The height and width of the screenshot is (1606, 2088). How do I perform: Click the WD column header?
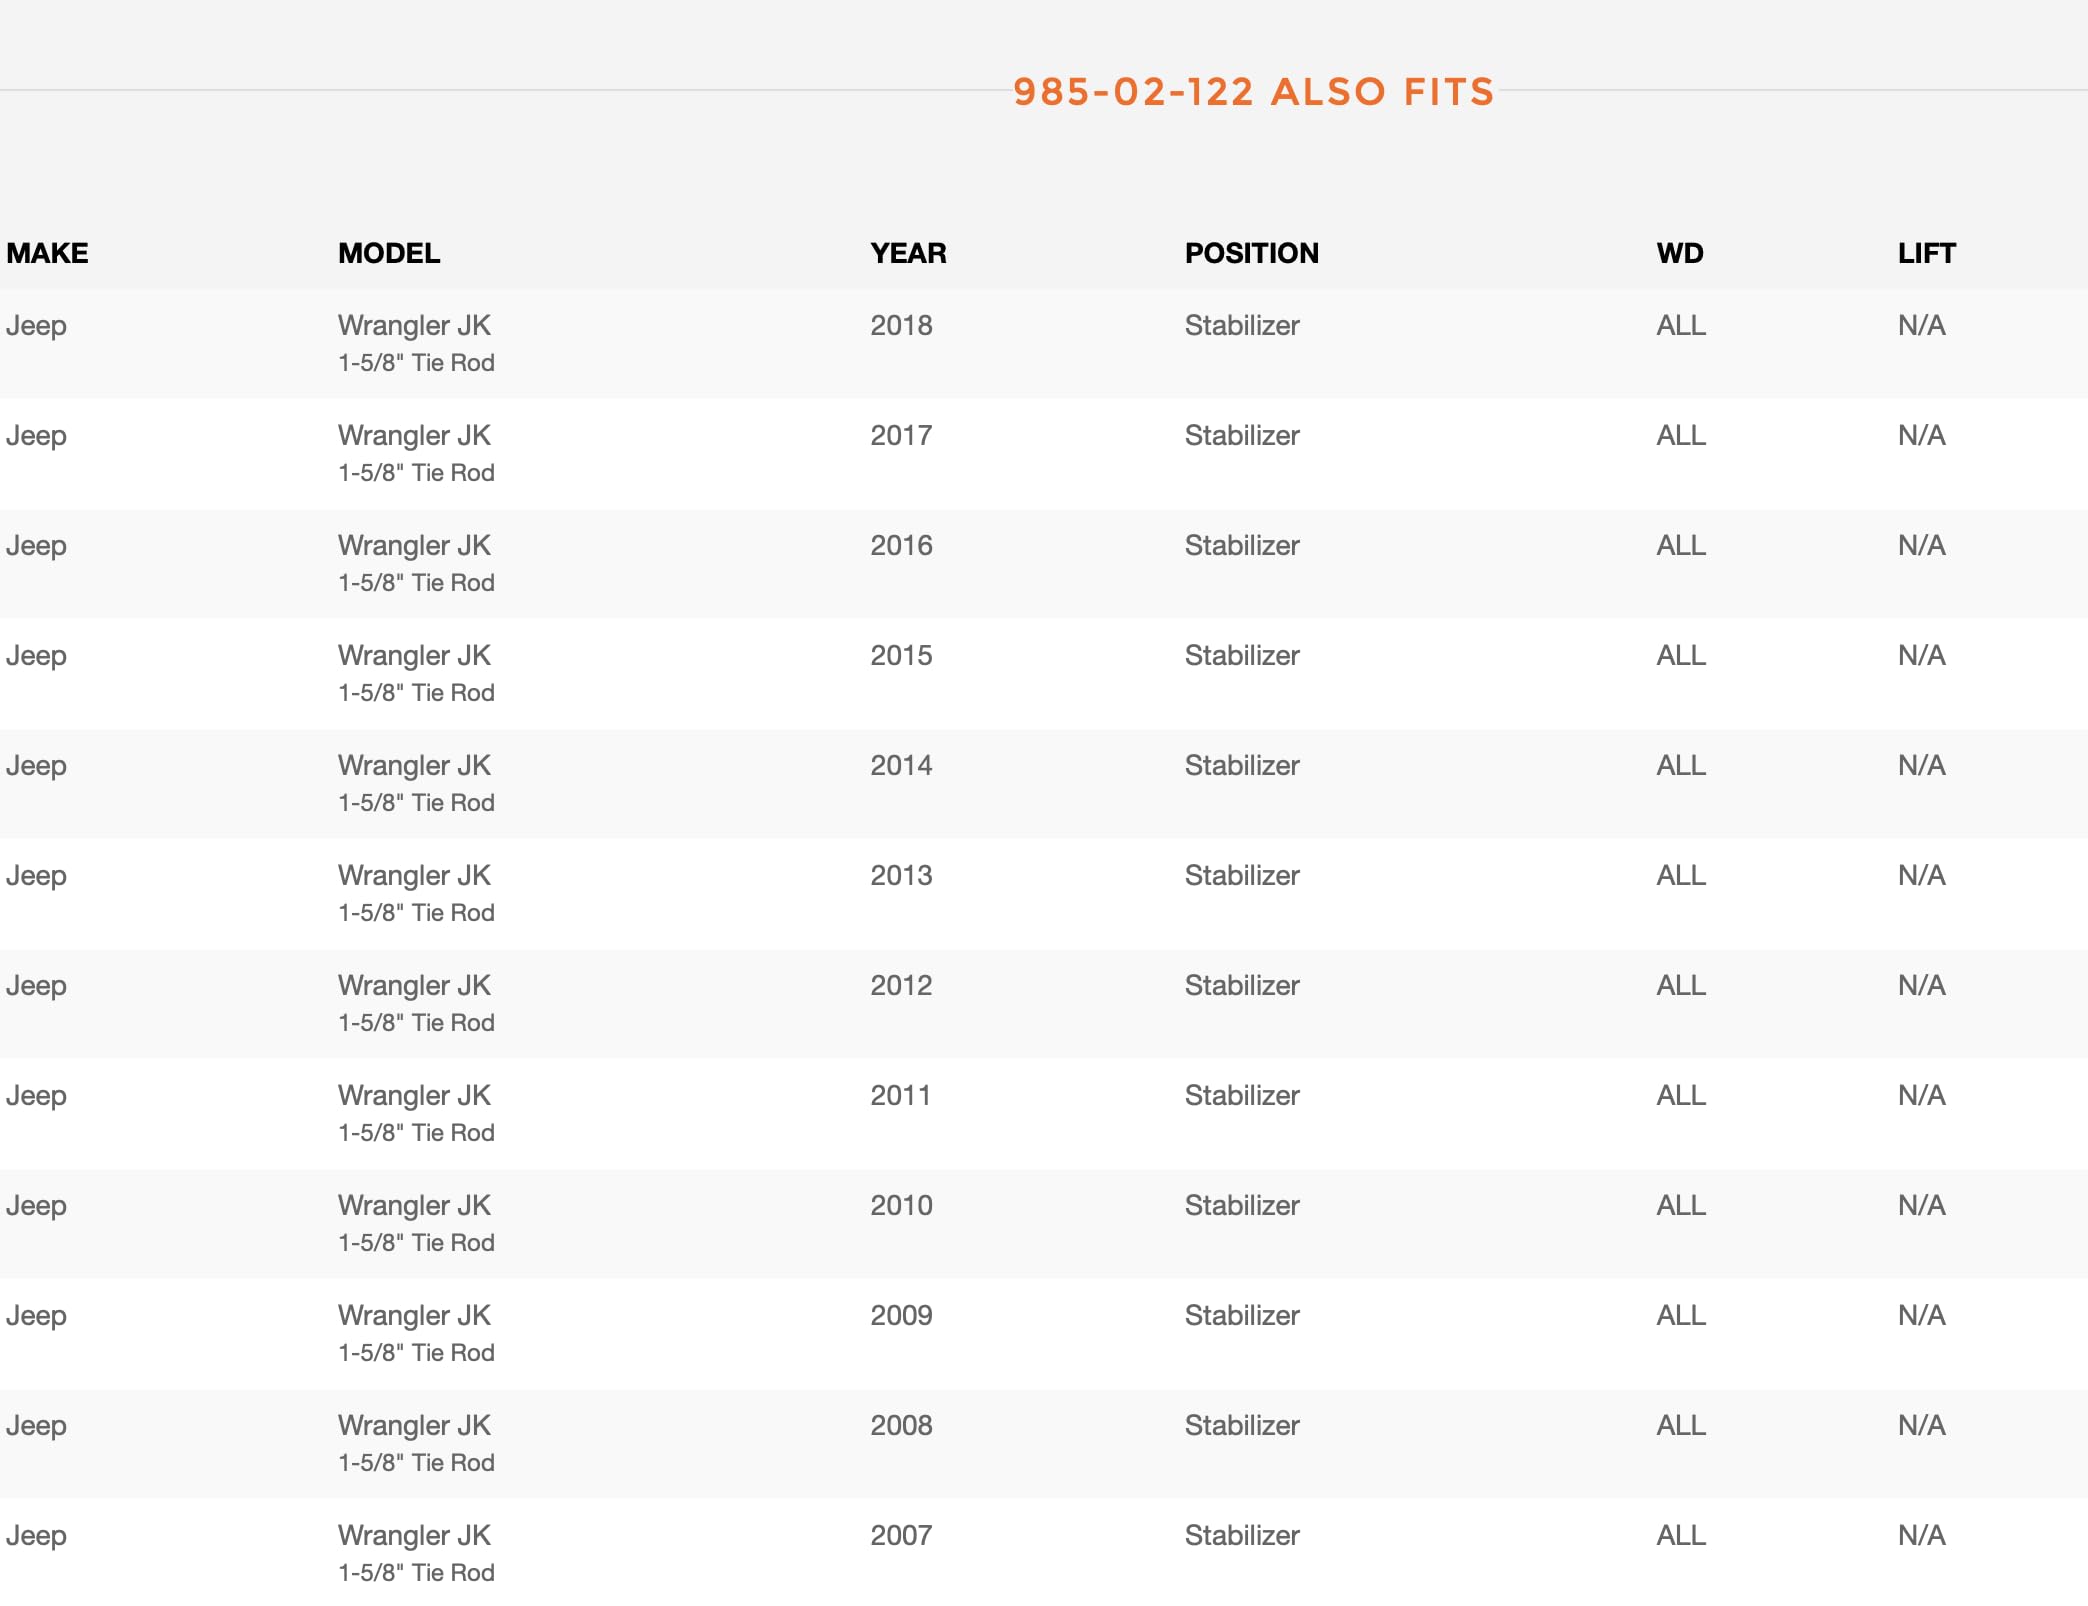click(1679, 253)
